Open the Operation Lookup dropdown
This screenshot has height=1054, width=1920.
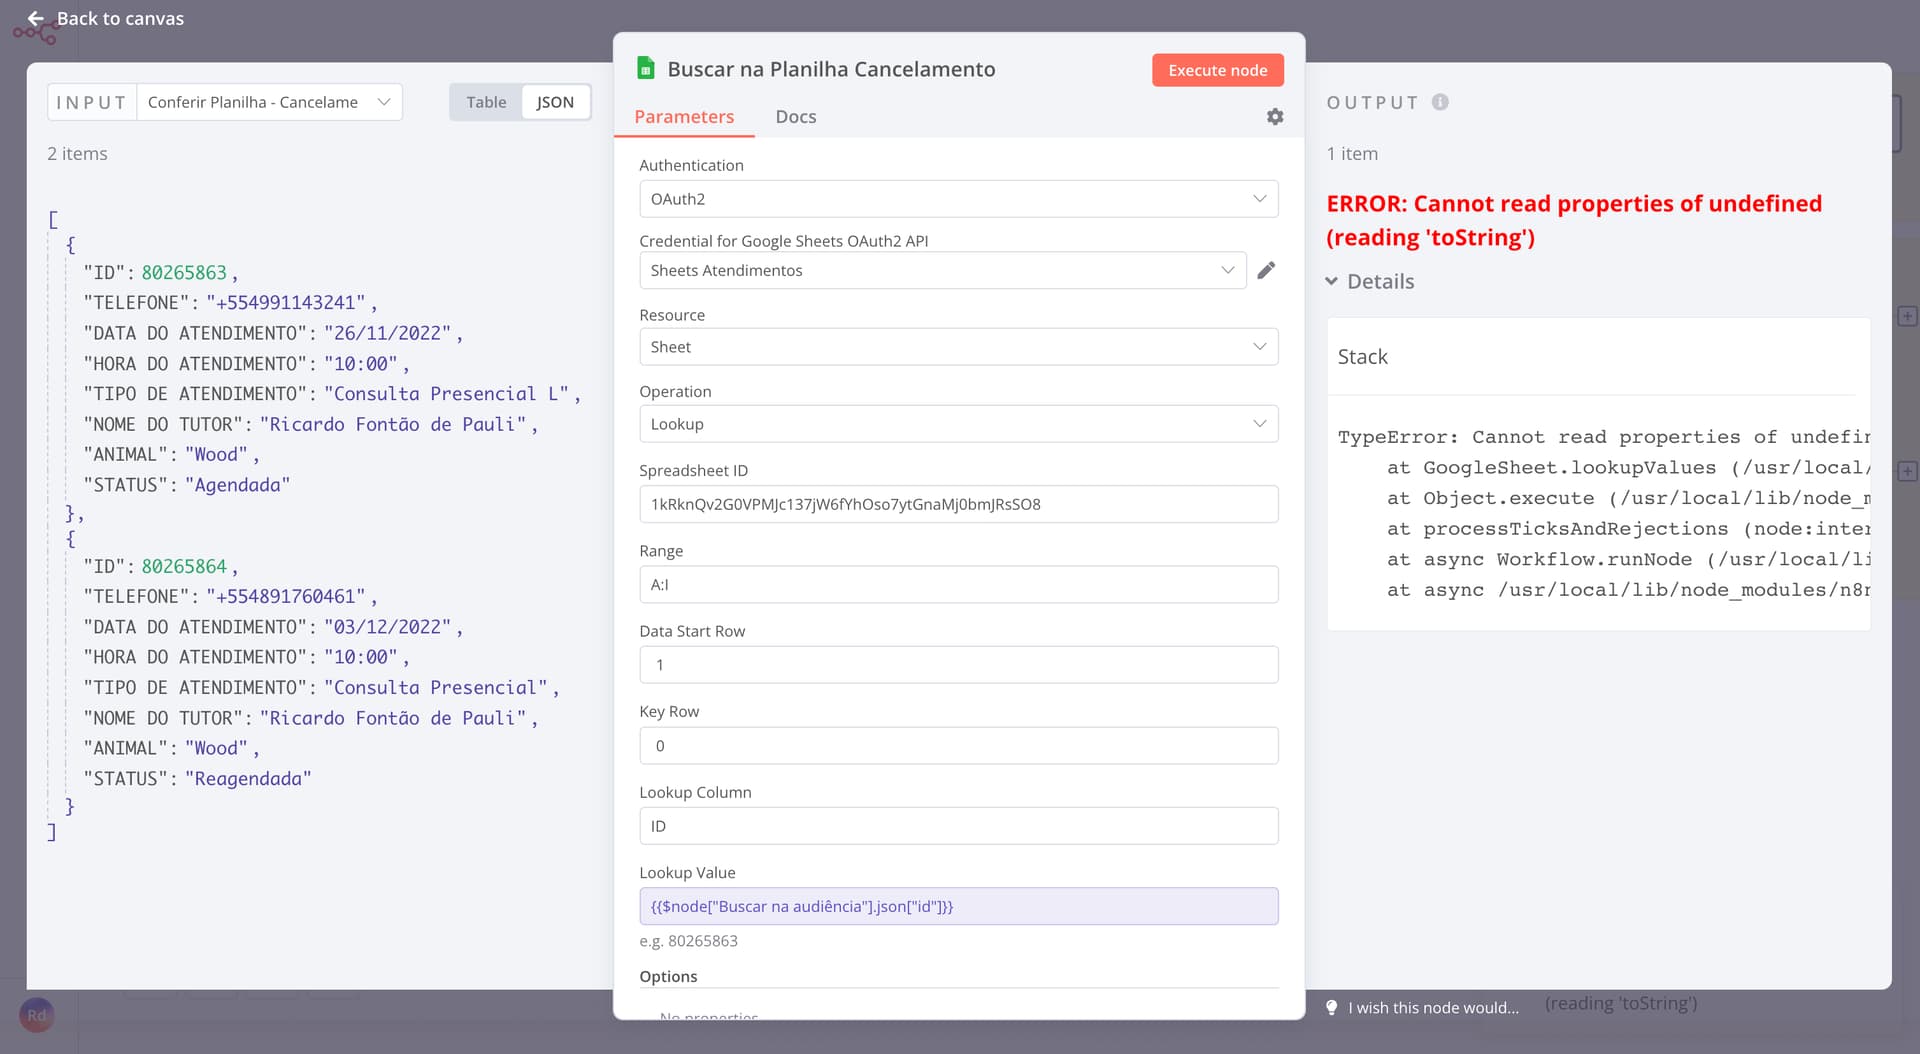point(958,424)
